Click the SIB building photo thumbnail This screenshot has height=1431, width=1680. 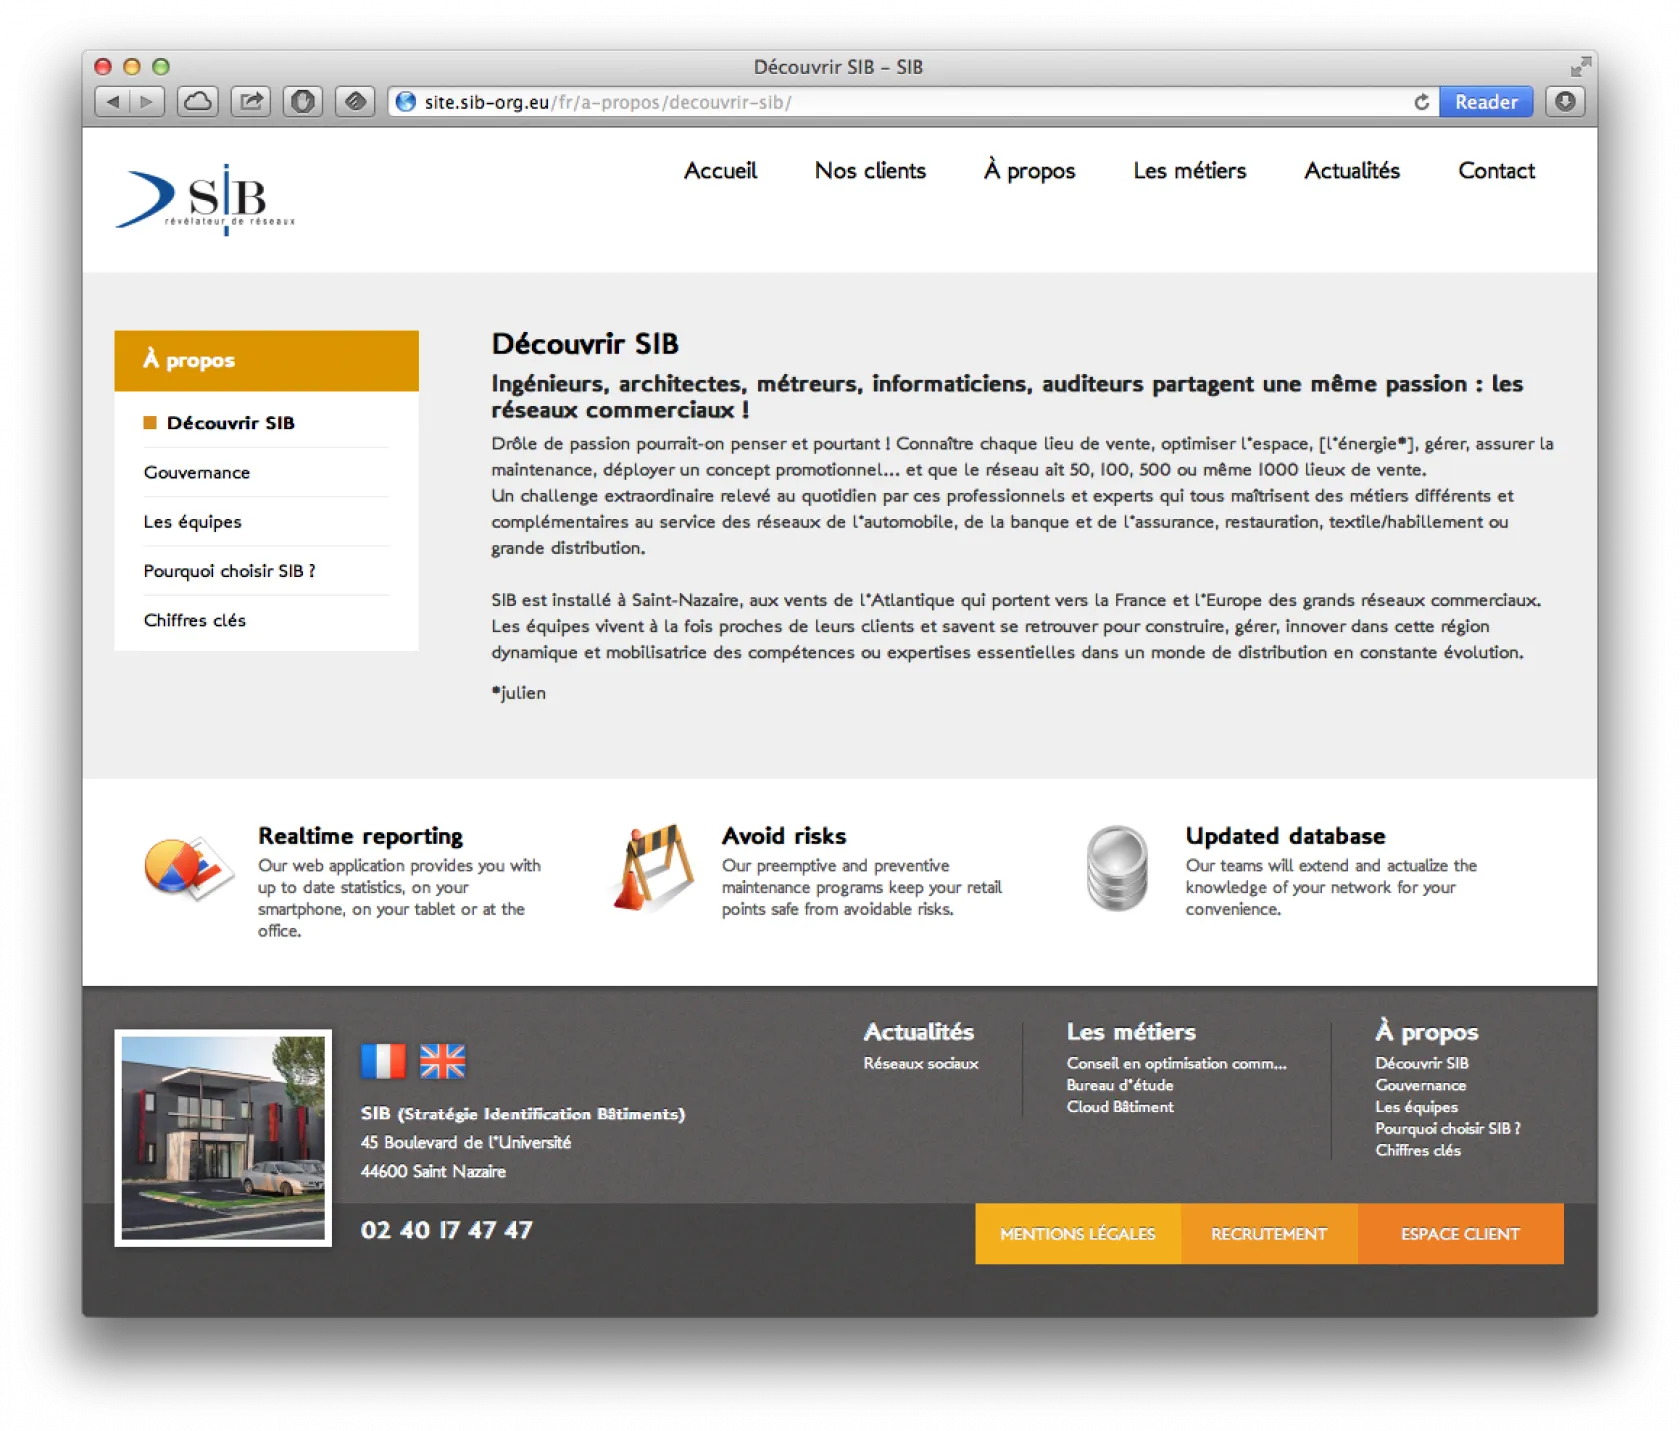223,1138
